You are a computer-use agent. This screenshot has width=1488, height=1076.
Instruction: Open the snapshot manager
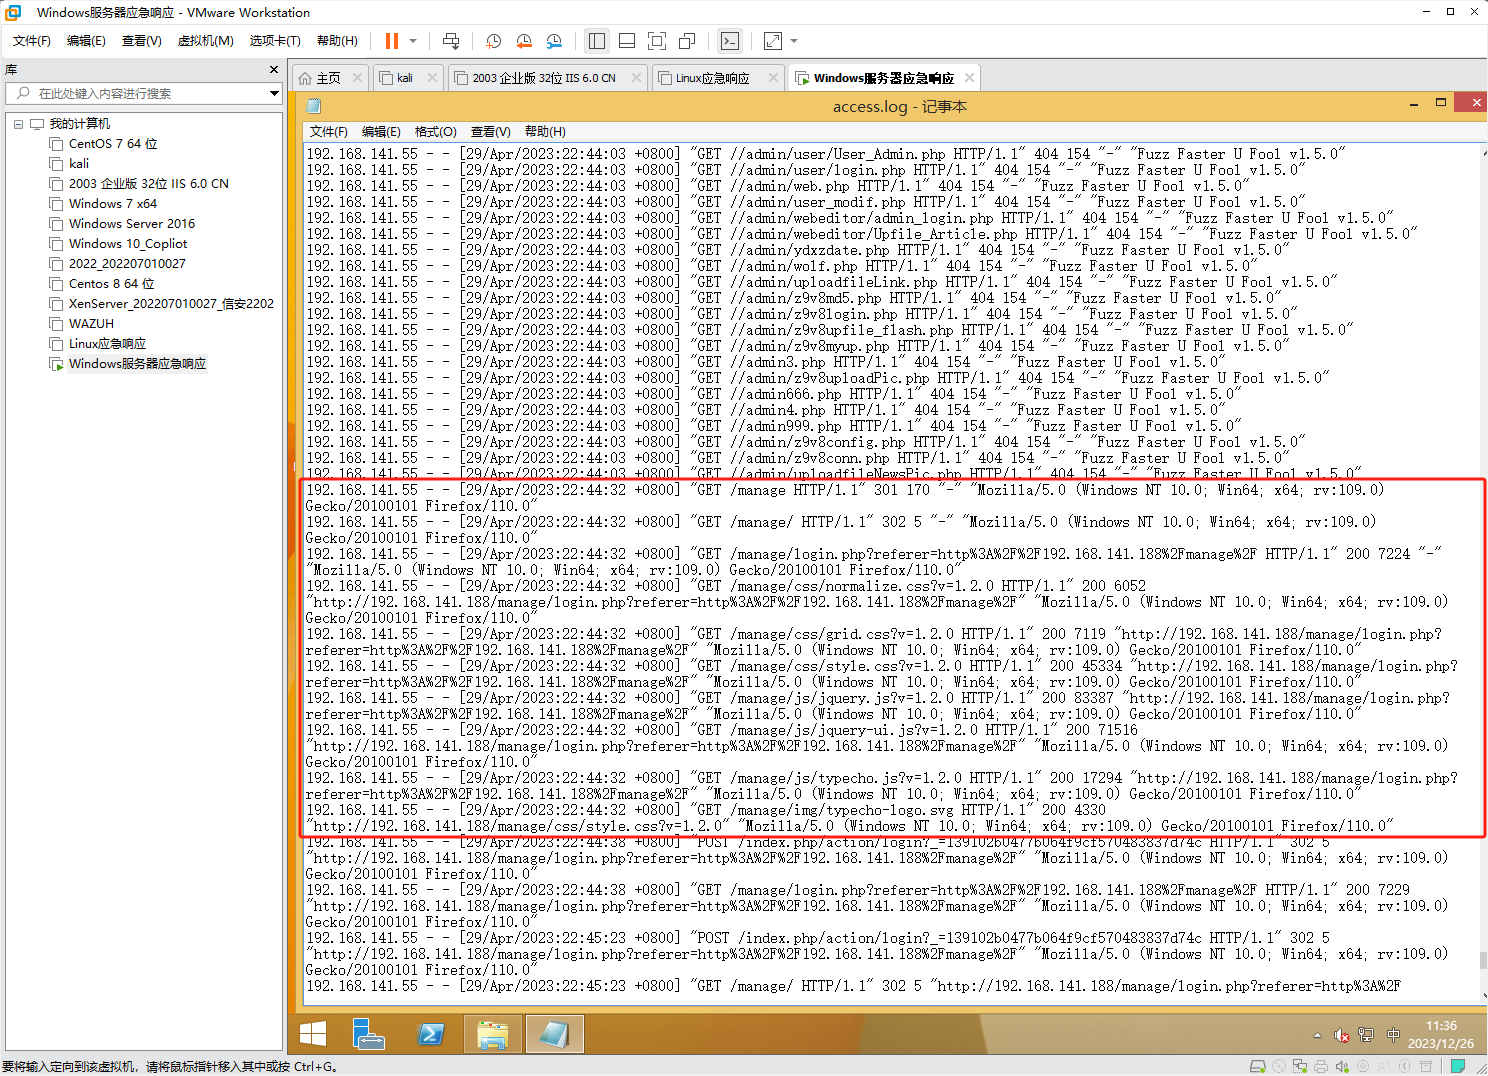(x=554, y=41)
